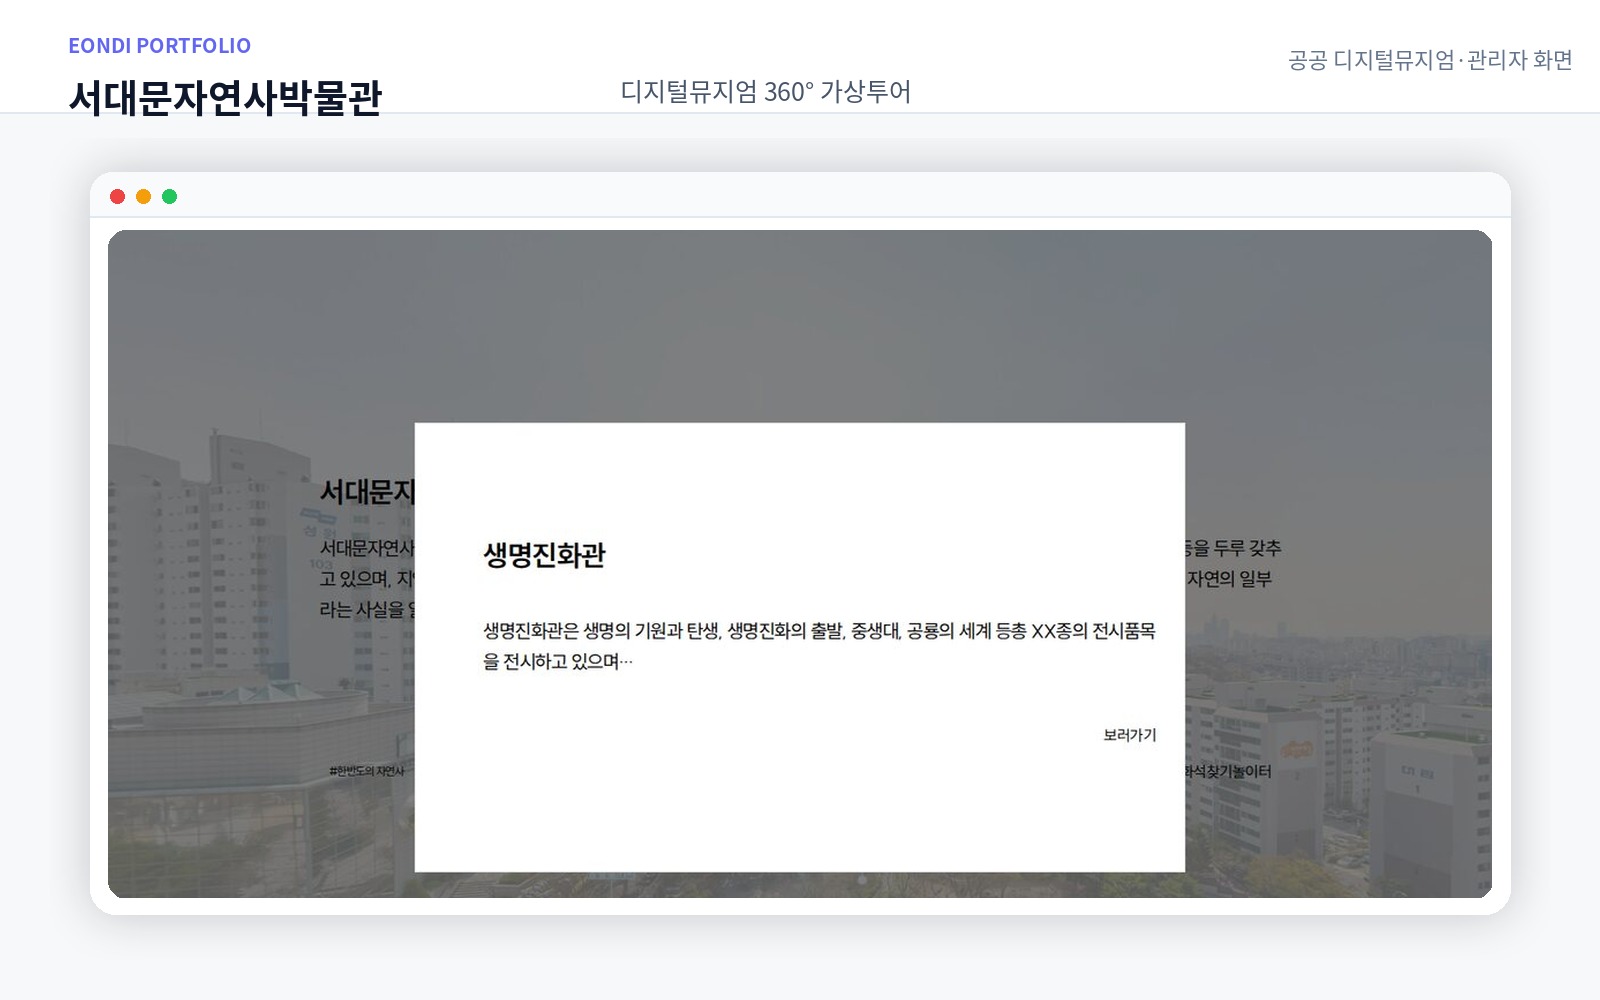The height and width of the screenshot is (1000, 1600).
Task: Click the 생명진화관 popup heading
Action: [x=544, y=555]
